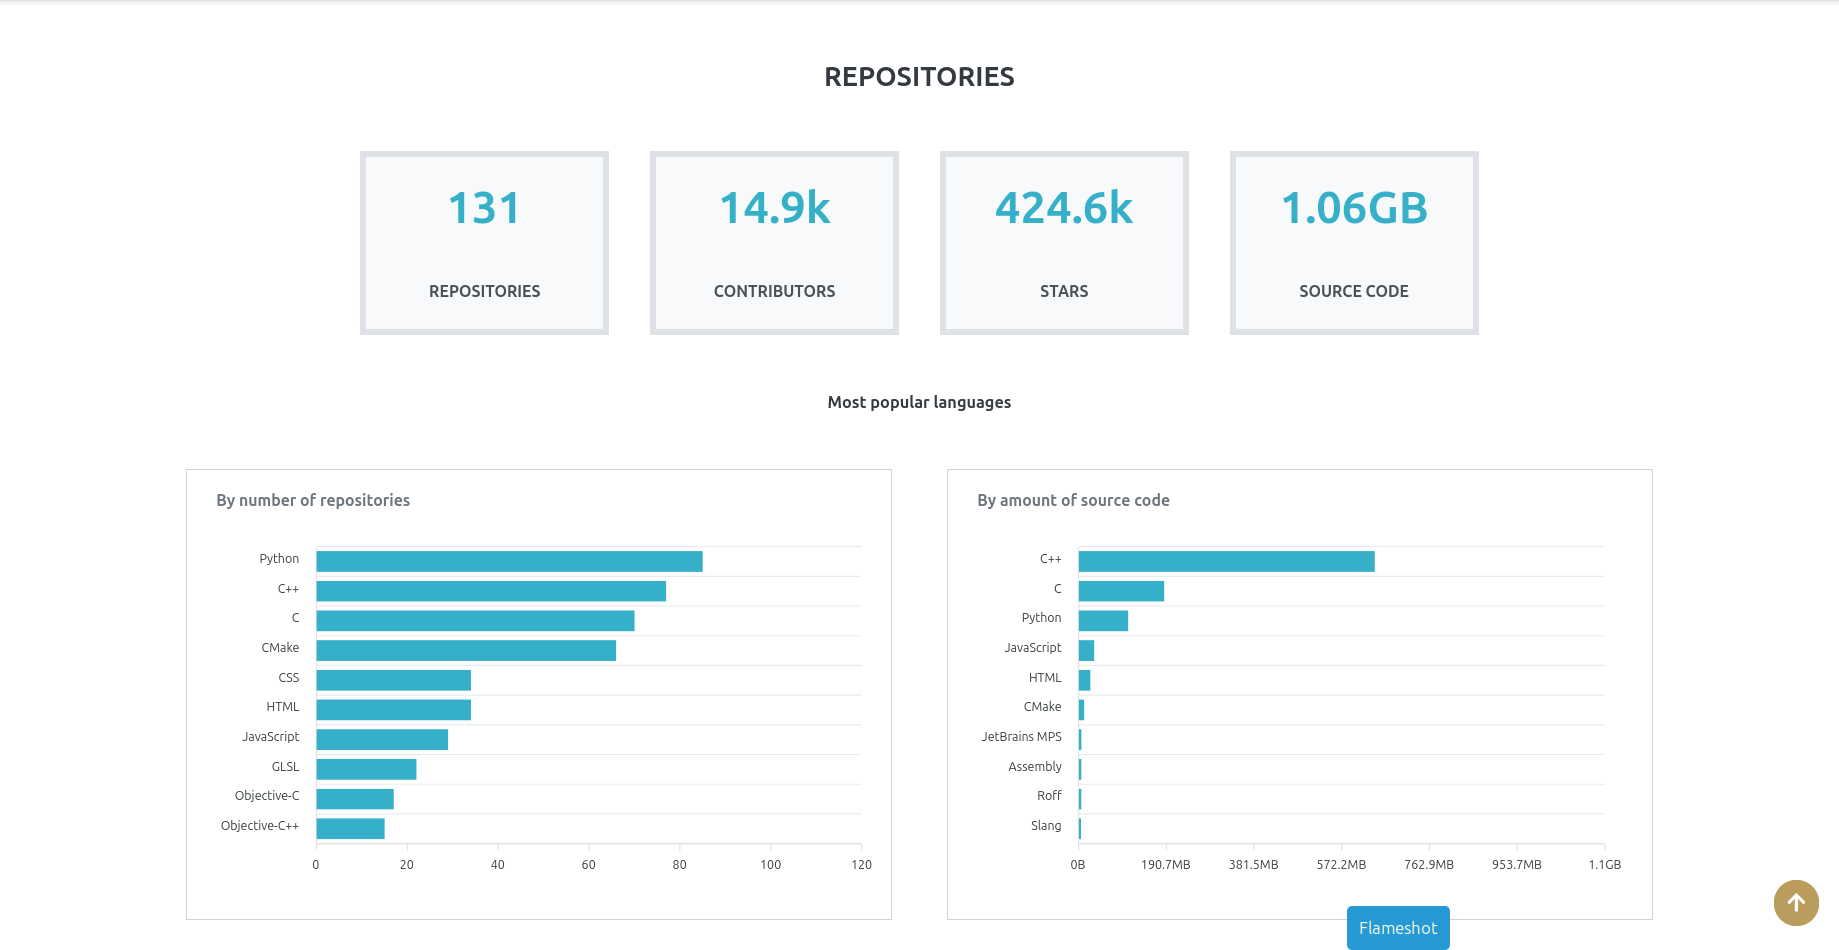
Task: Select the Objective-C++ bar in repositories chart
Action: tap(350, 829)
